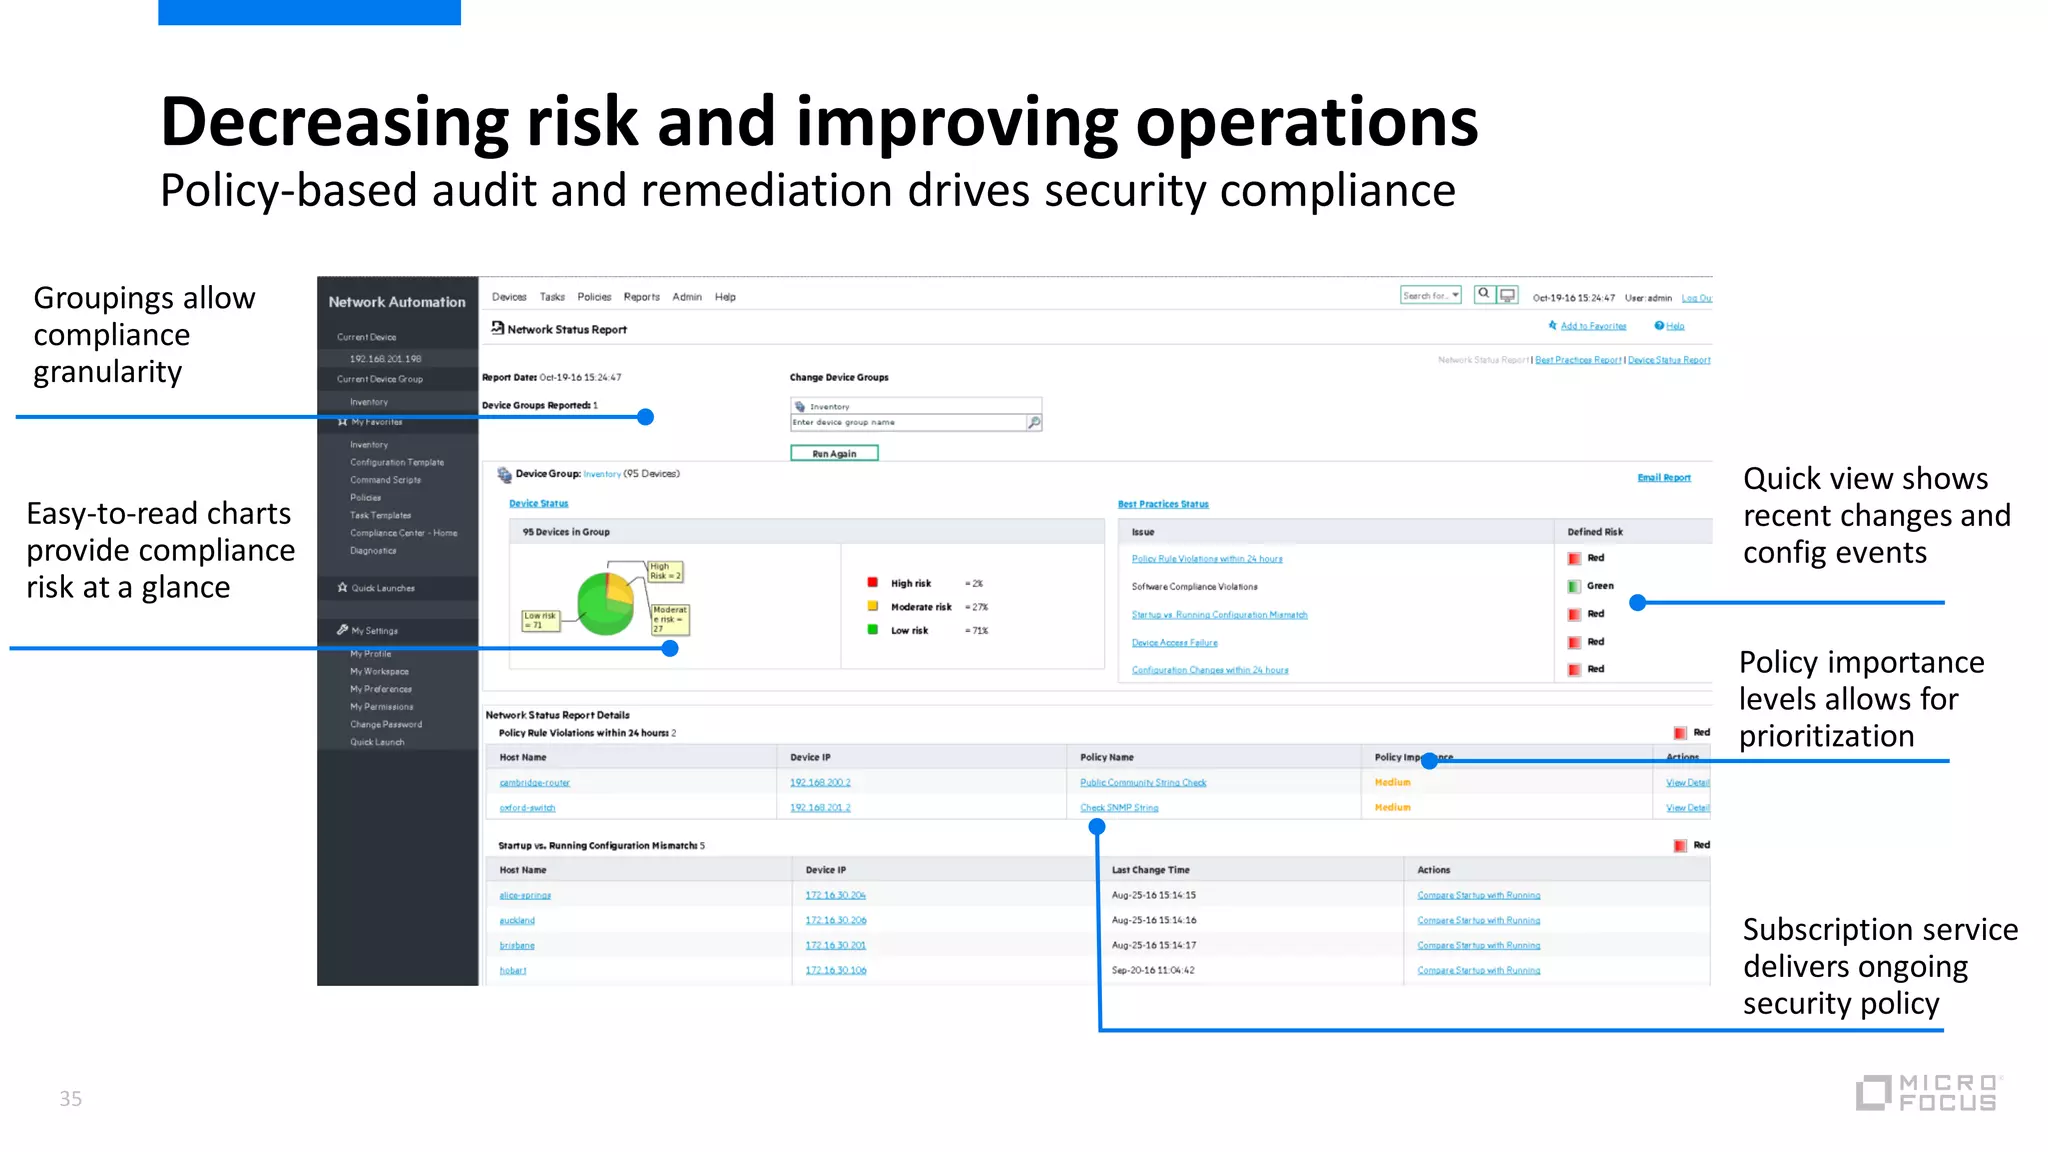Click the green Low risk legend swatch
Viewport: 2048px width, 1152px height.
(872, 630)
